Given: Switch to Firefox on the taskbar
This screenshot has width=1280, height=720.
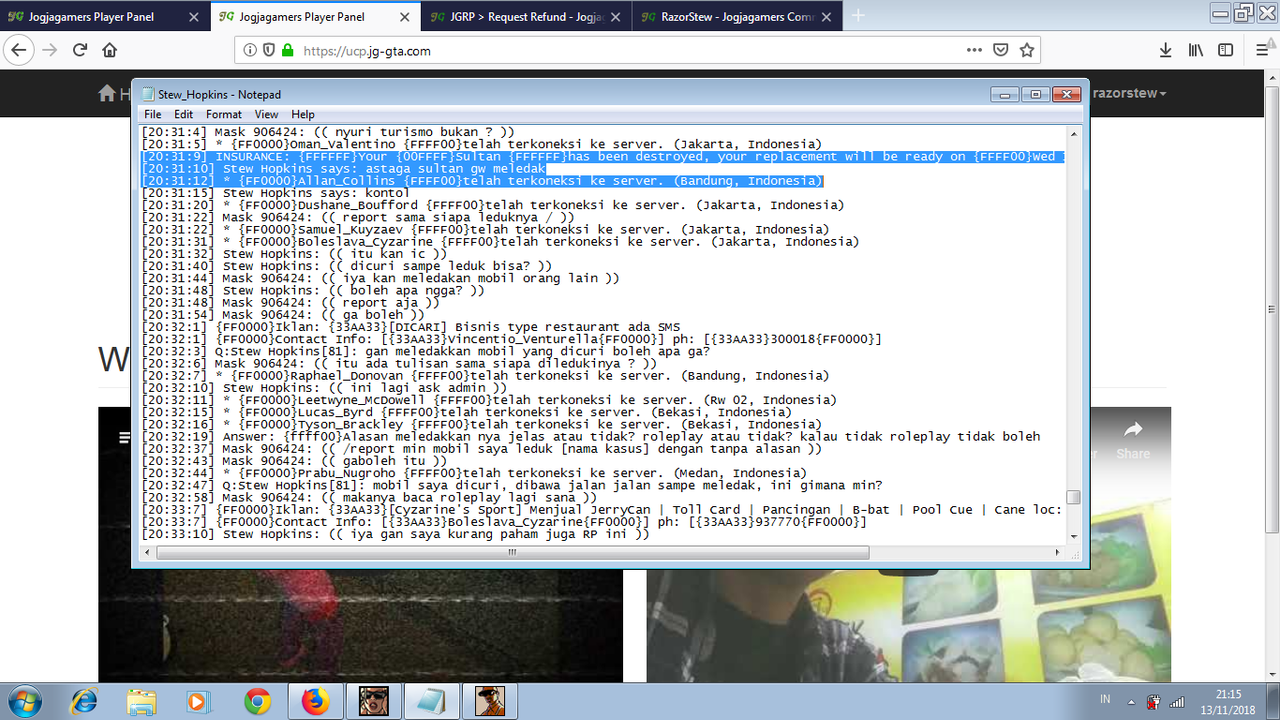Looking at the screenshot, I should 315,701.
